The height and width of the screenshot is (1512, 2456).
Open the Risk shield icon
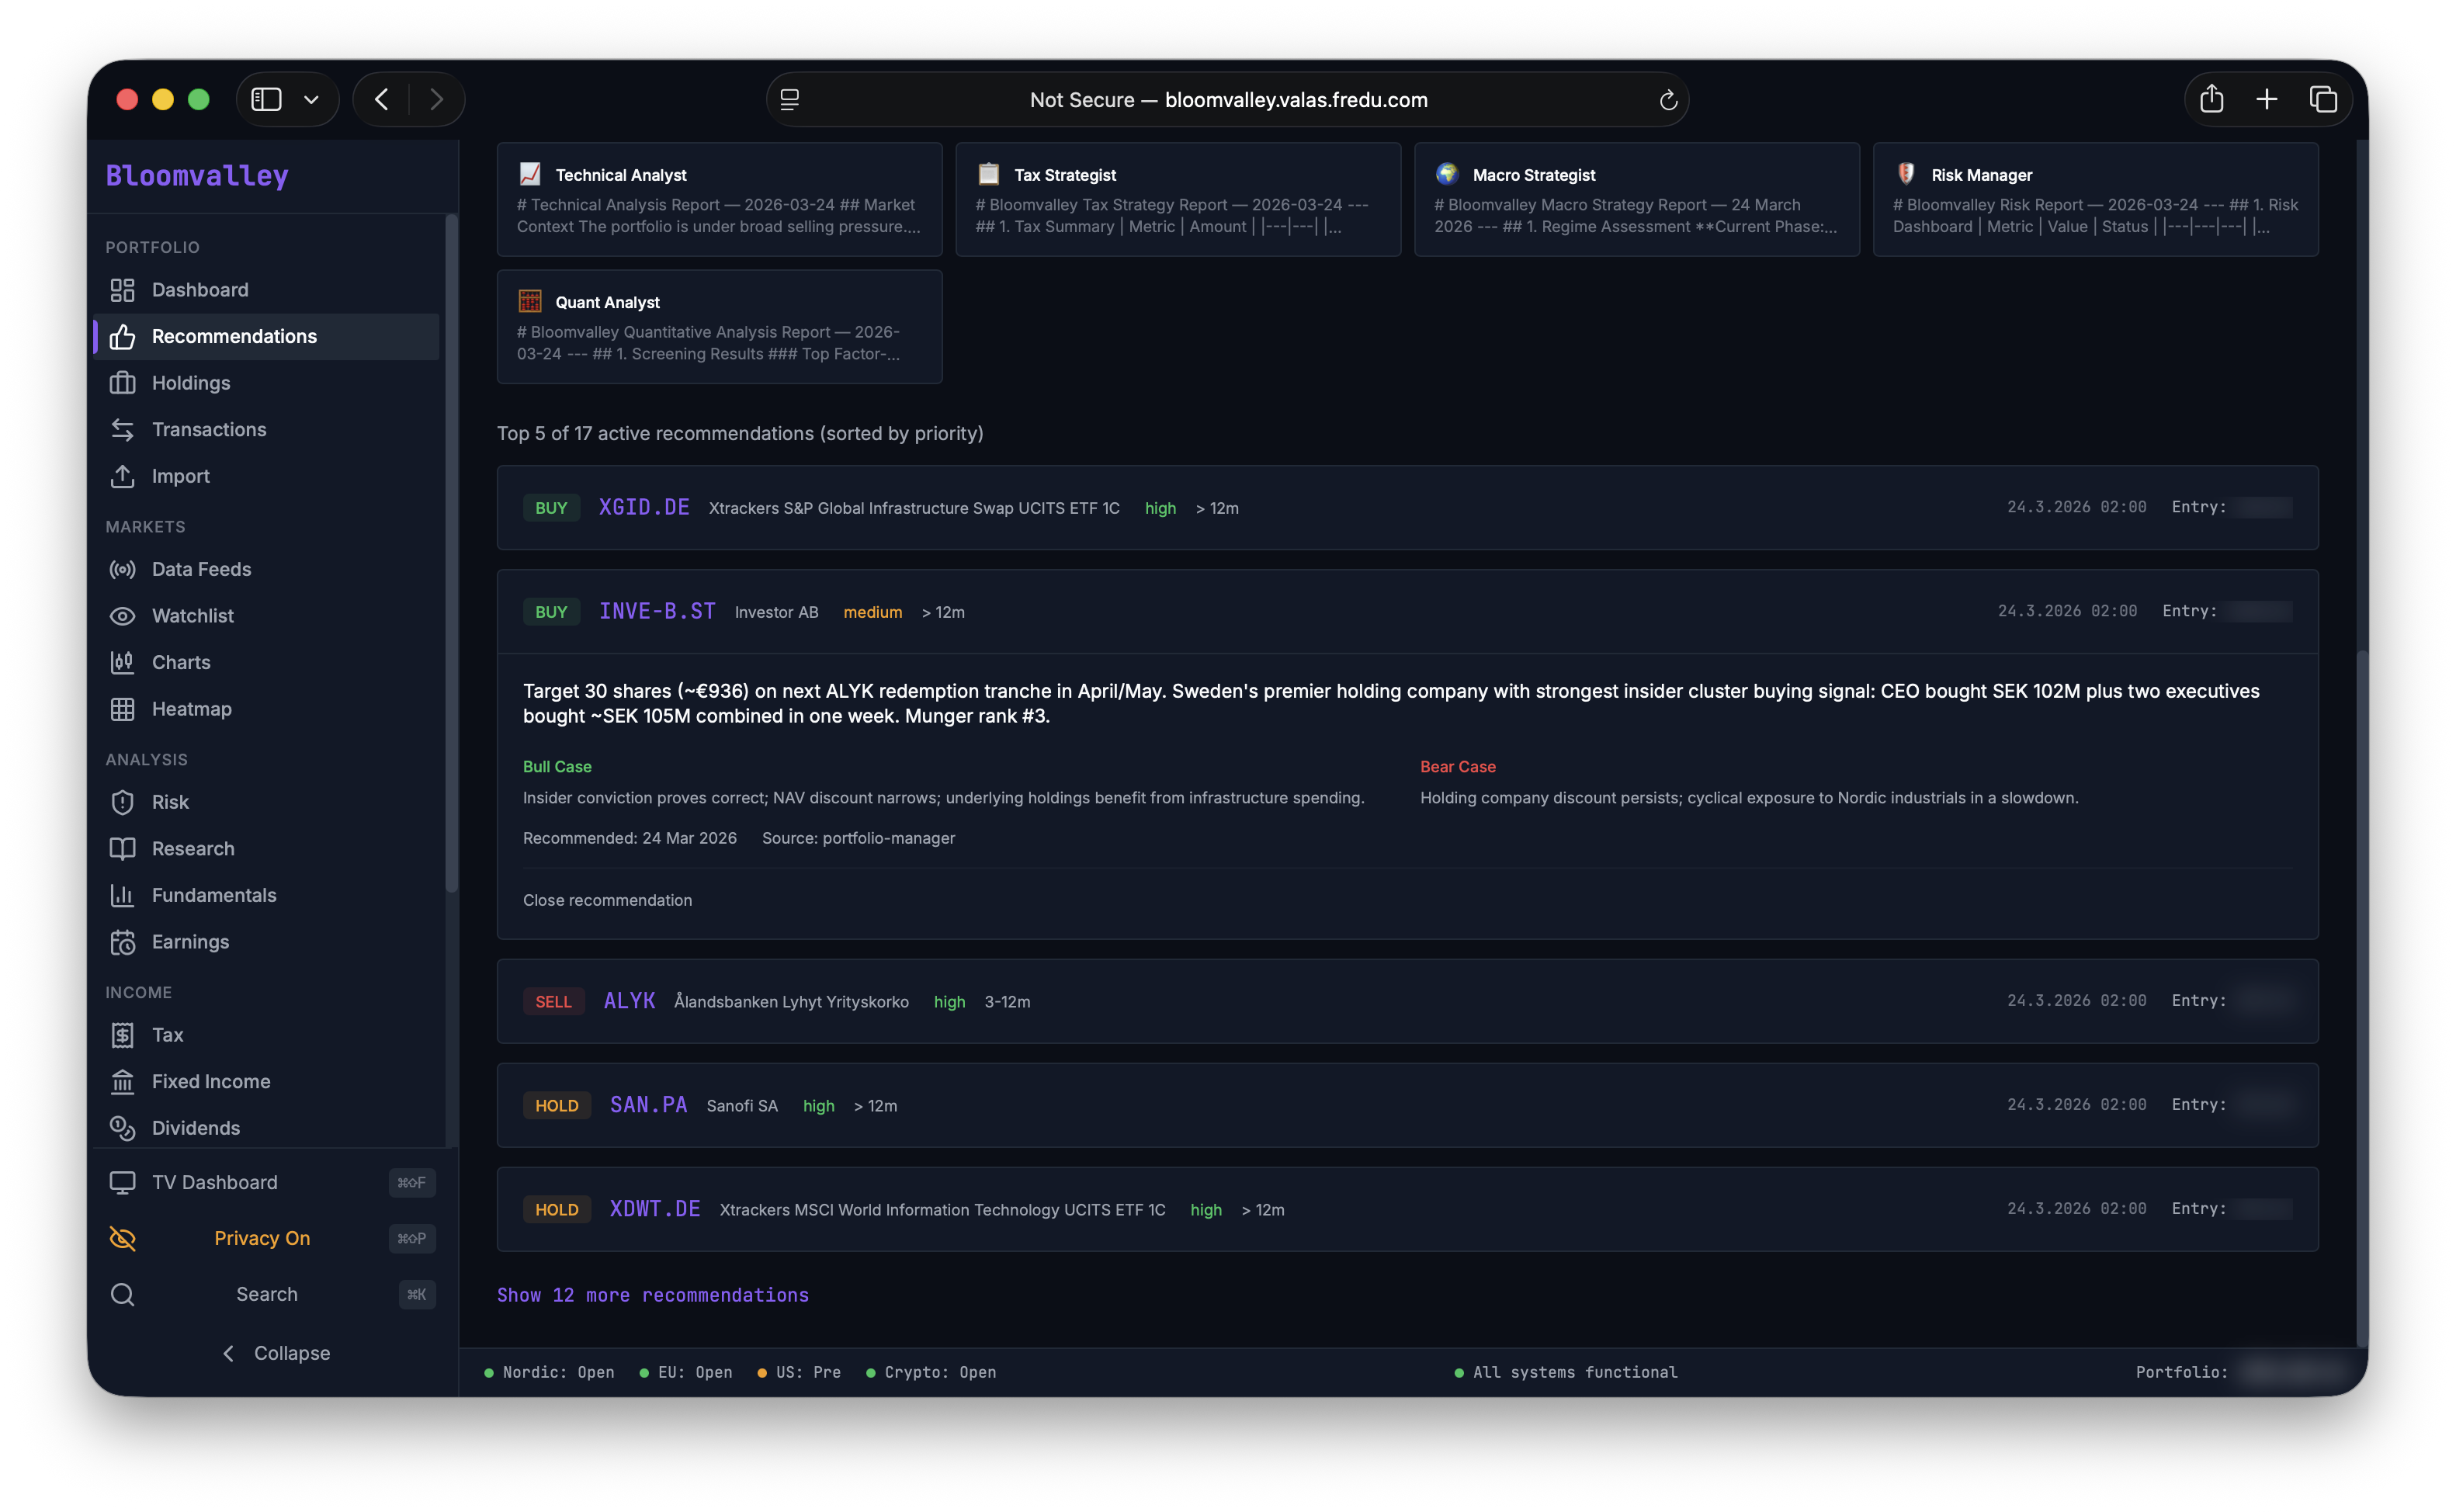tap(122, 802)
